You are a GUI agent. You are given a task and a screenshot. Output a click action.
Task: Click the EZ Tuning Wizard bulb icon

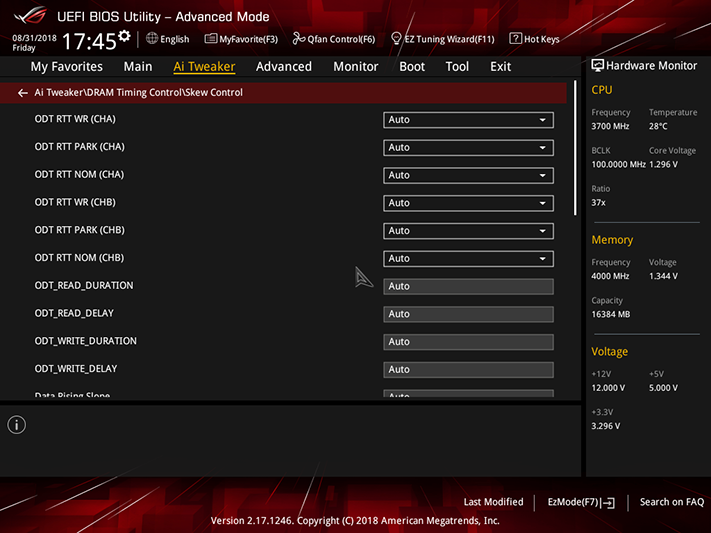(x=396, y=39)
